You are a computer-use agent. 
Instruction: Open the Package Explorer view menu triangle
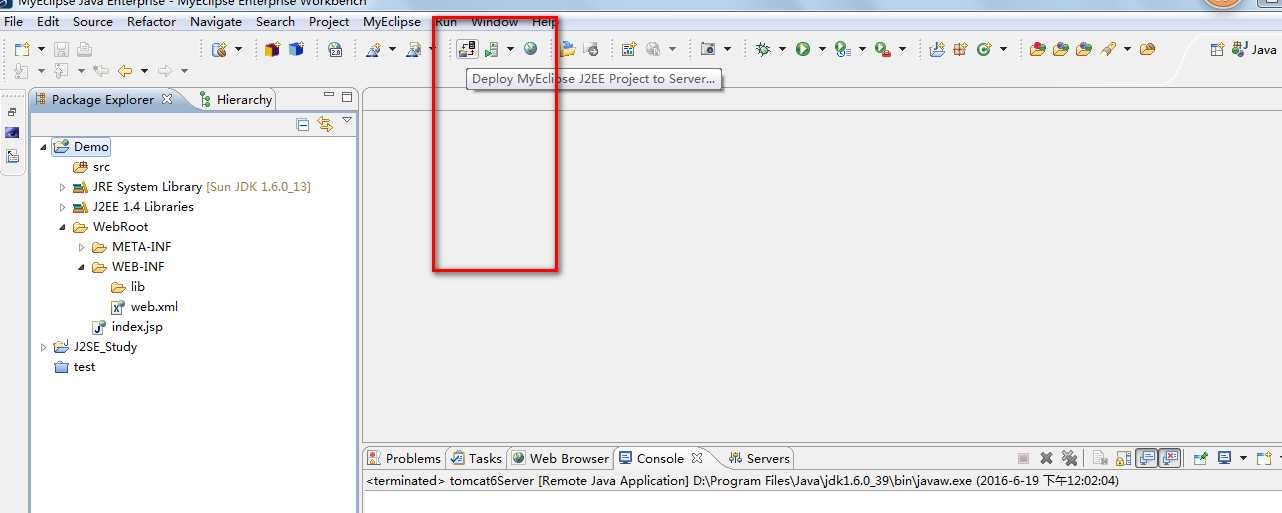pos(347,120)
